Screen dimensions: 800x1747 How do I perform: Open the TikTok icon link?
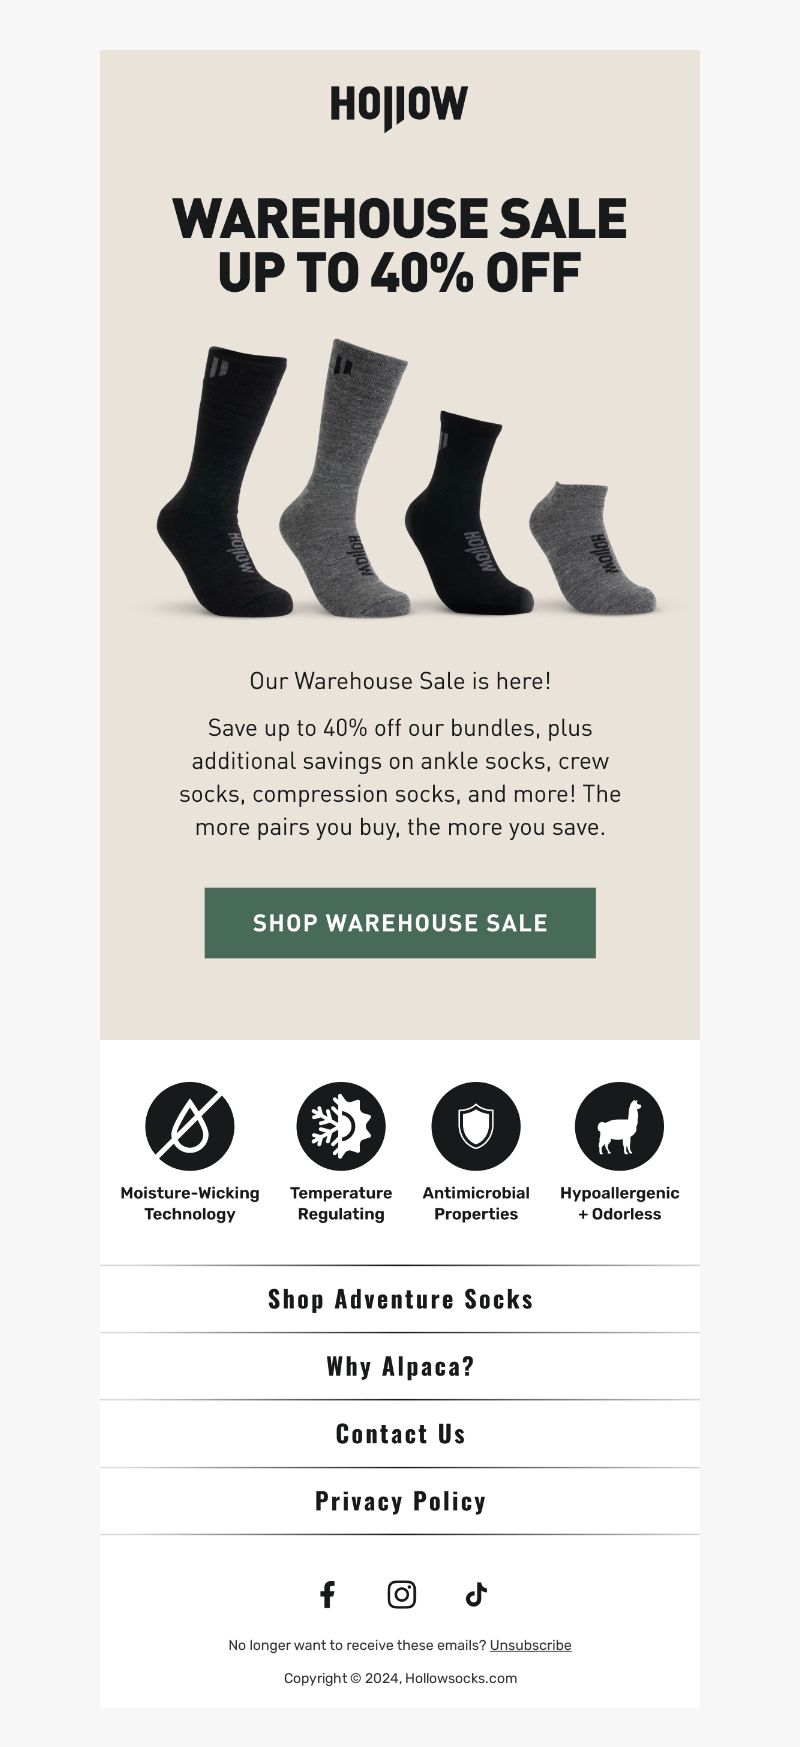[x=476, y=1594]
